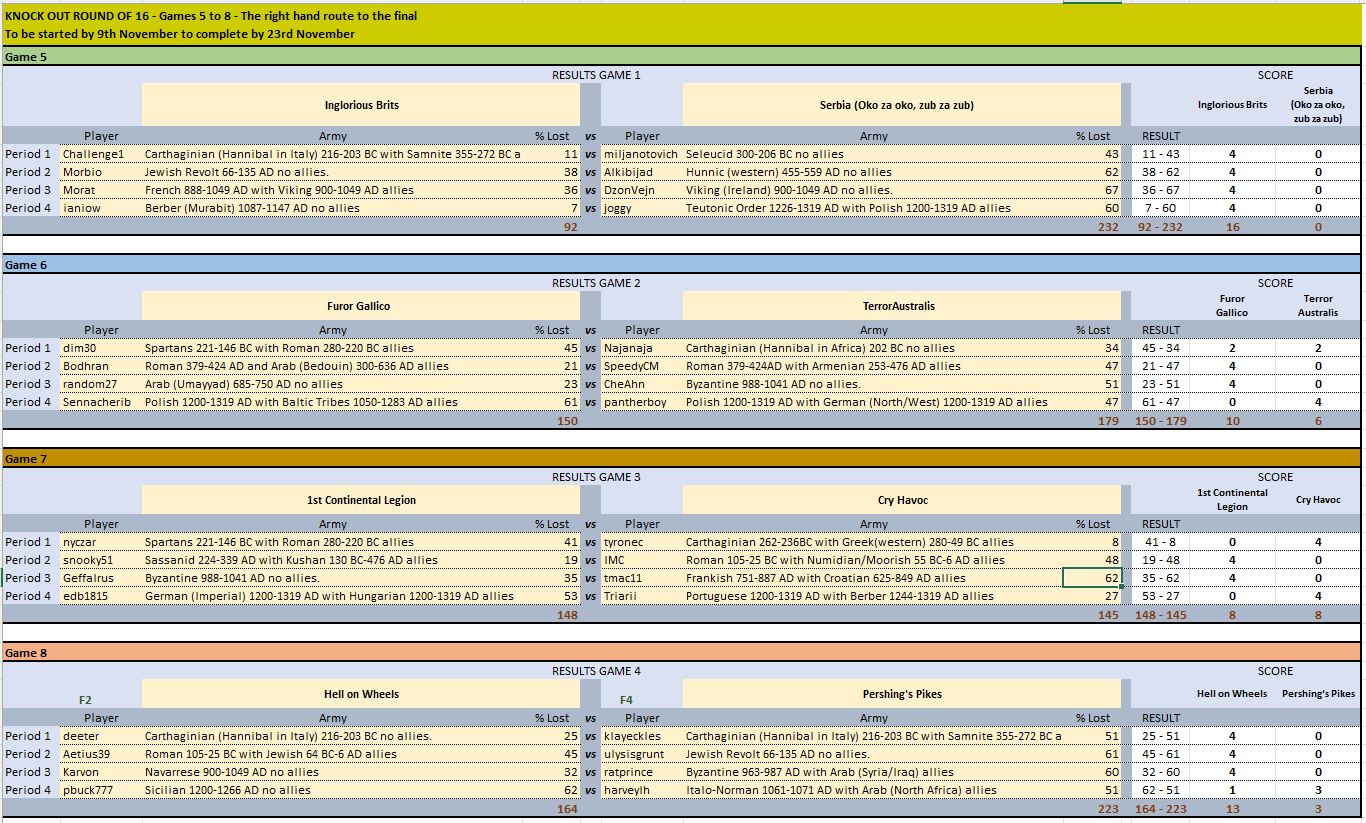This screenshot has height=823, width=1366.
Task: Select the TerrorAustralis team cell
Action: (902, 306)
